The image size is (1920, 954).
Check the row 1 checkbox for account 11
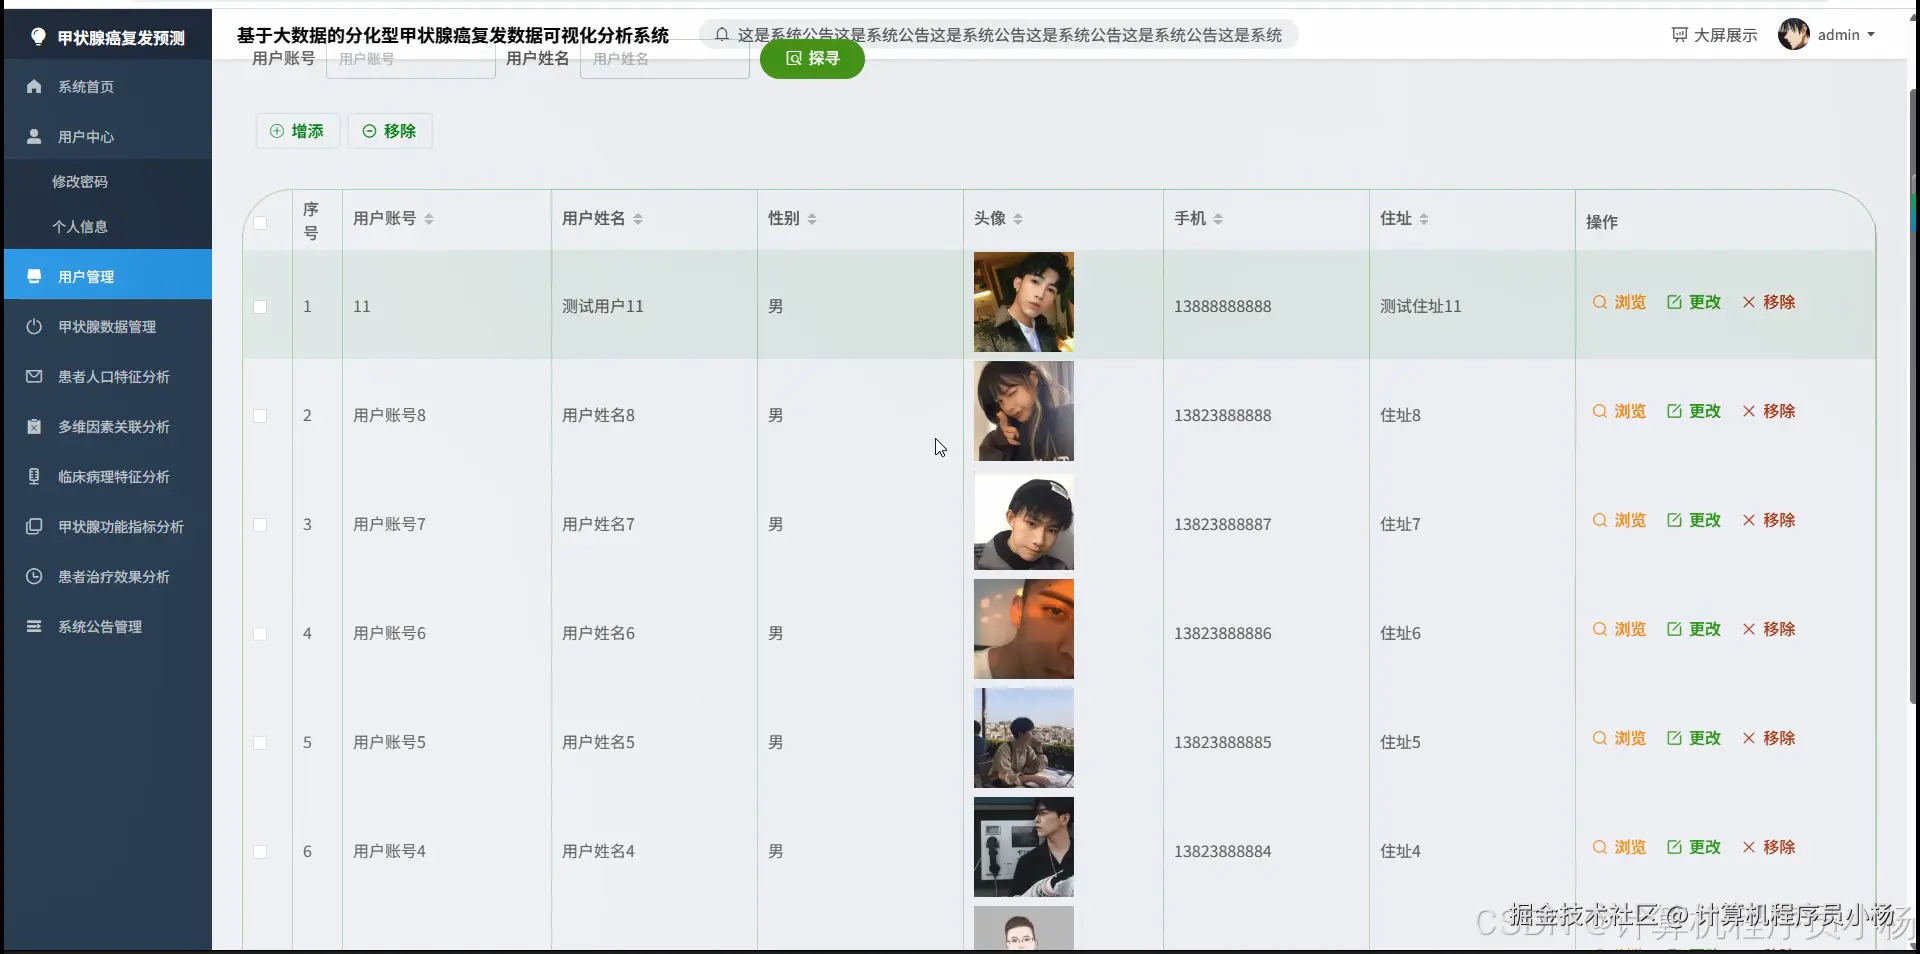260,307
